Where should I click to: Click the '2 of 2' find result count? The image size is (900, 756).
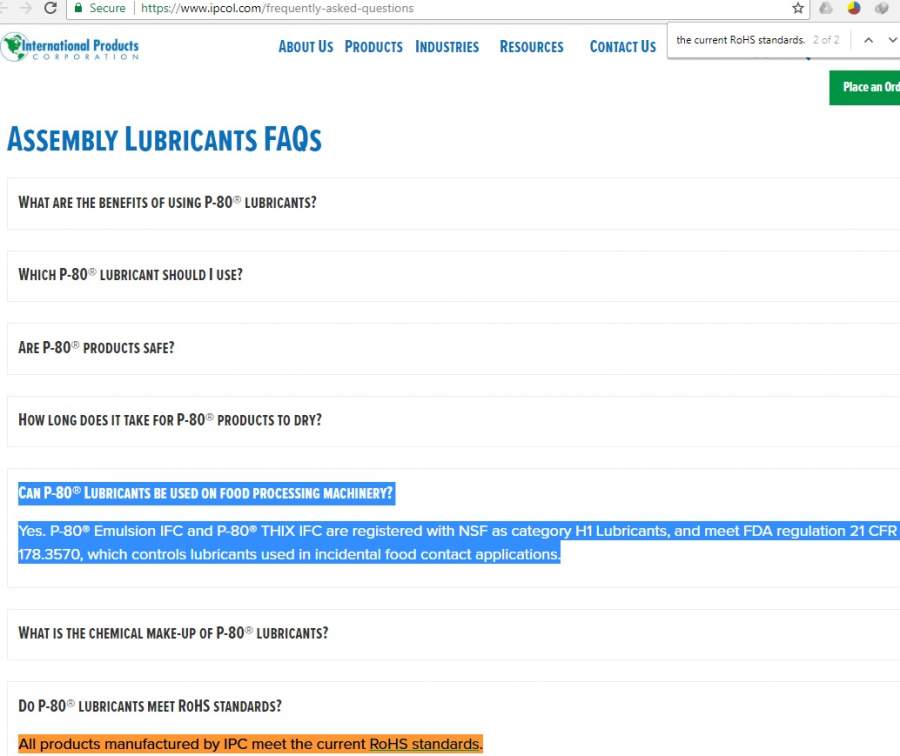pos(826,40)
